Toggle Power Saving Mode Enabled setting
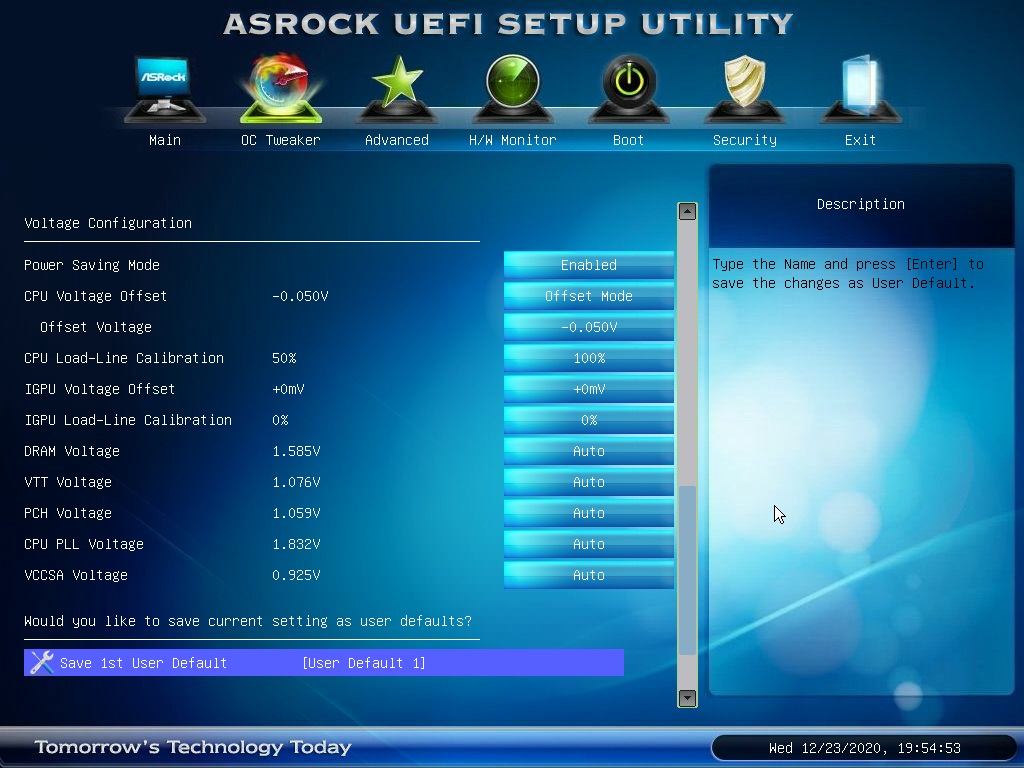The width and height of the screenshot is (1024, 768). (x=588, y=264)
